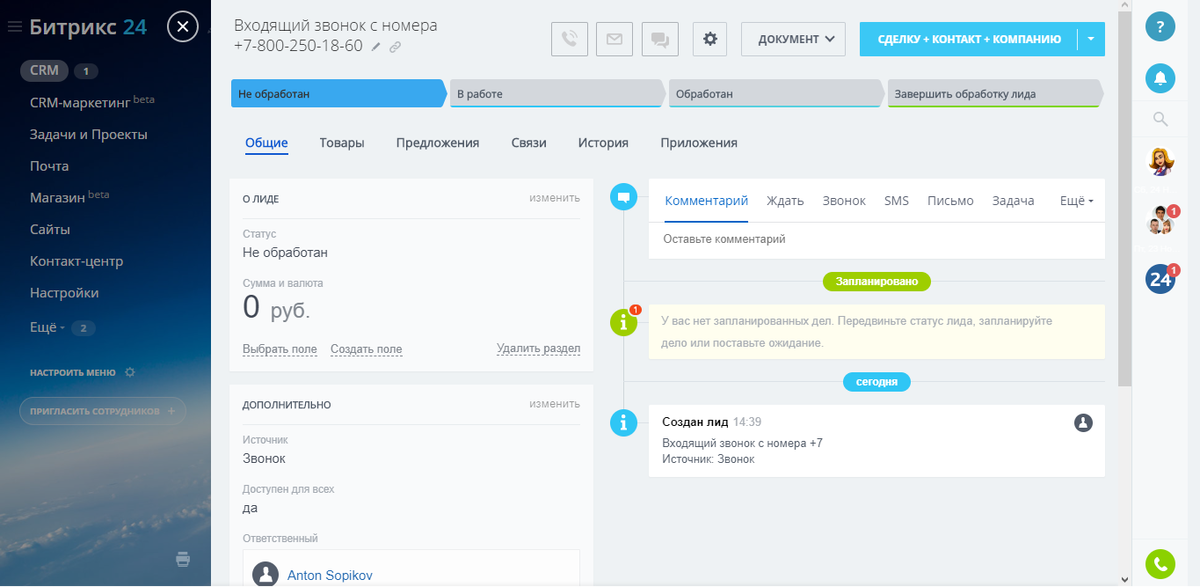Open group chat avatar with badge
The image size is (1200, 587).
pos(1160,220)
